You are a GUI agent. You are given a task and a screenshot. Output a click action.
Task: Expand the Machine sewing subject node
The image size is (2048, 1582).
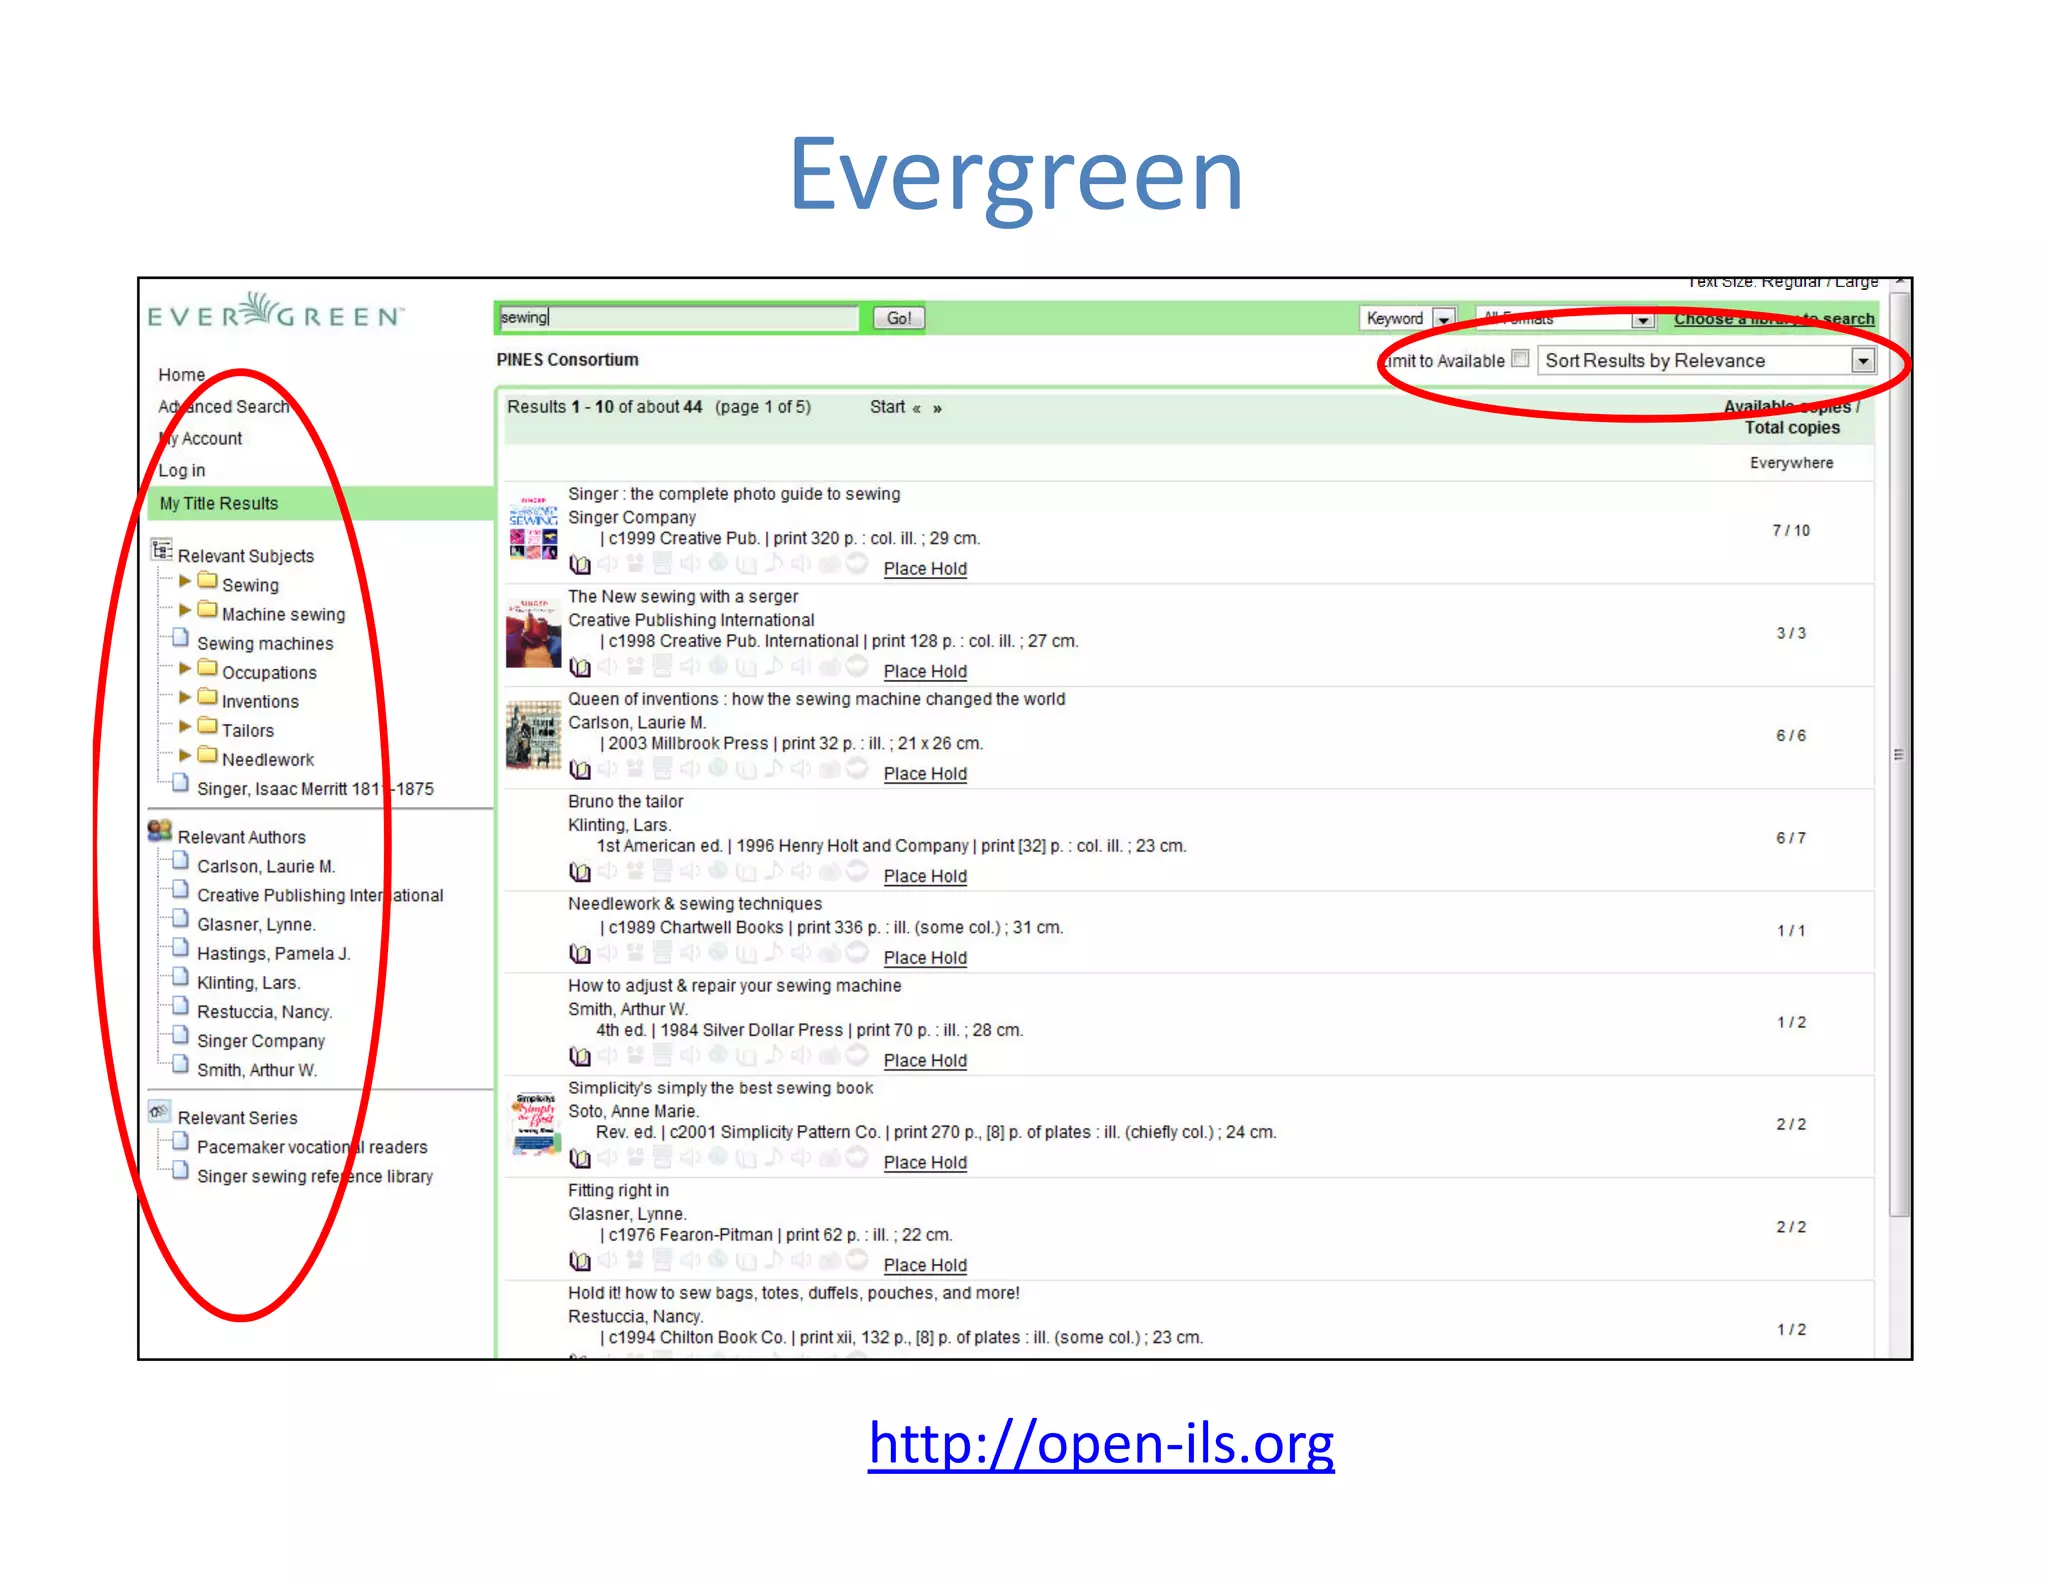[x=185, y=610]
